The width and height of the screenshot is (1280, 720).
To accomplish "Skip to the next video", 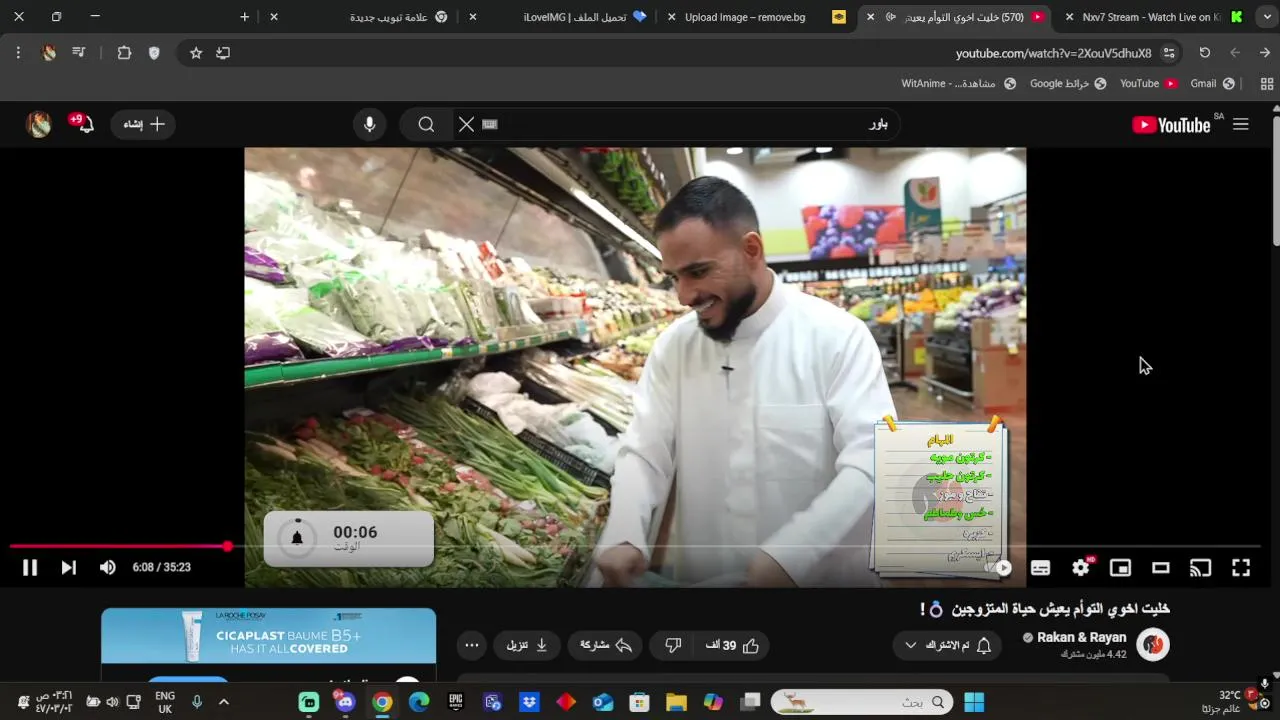I will coord(68,568).
